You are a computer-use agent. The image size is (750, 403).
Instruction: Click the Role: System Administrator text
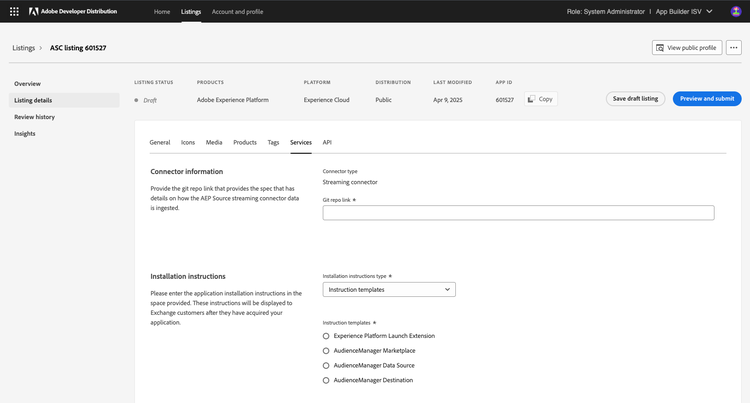click(606, 11)
